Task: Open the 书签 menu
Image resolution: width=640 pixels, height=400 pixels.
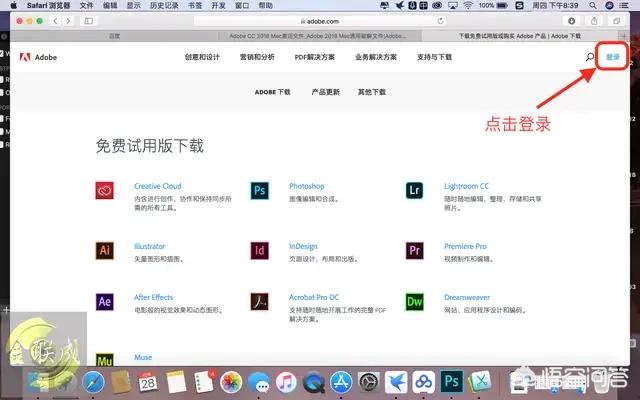Action: coord(195,5)
